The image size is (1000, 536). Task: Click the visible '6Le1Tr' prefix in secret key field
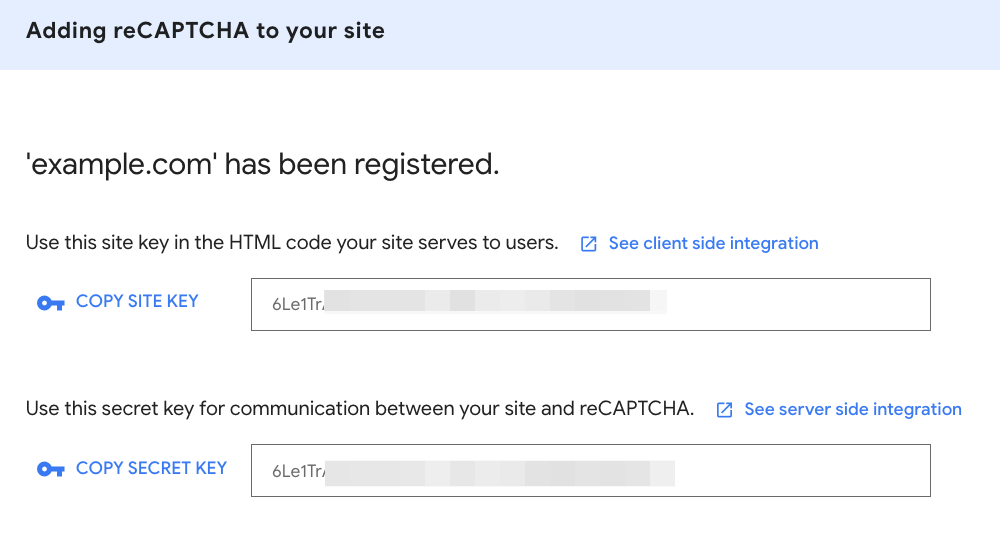pos(297,471)
